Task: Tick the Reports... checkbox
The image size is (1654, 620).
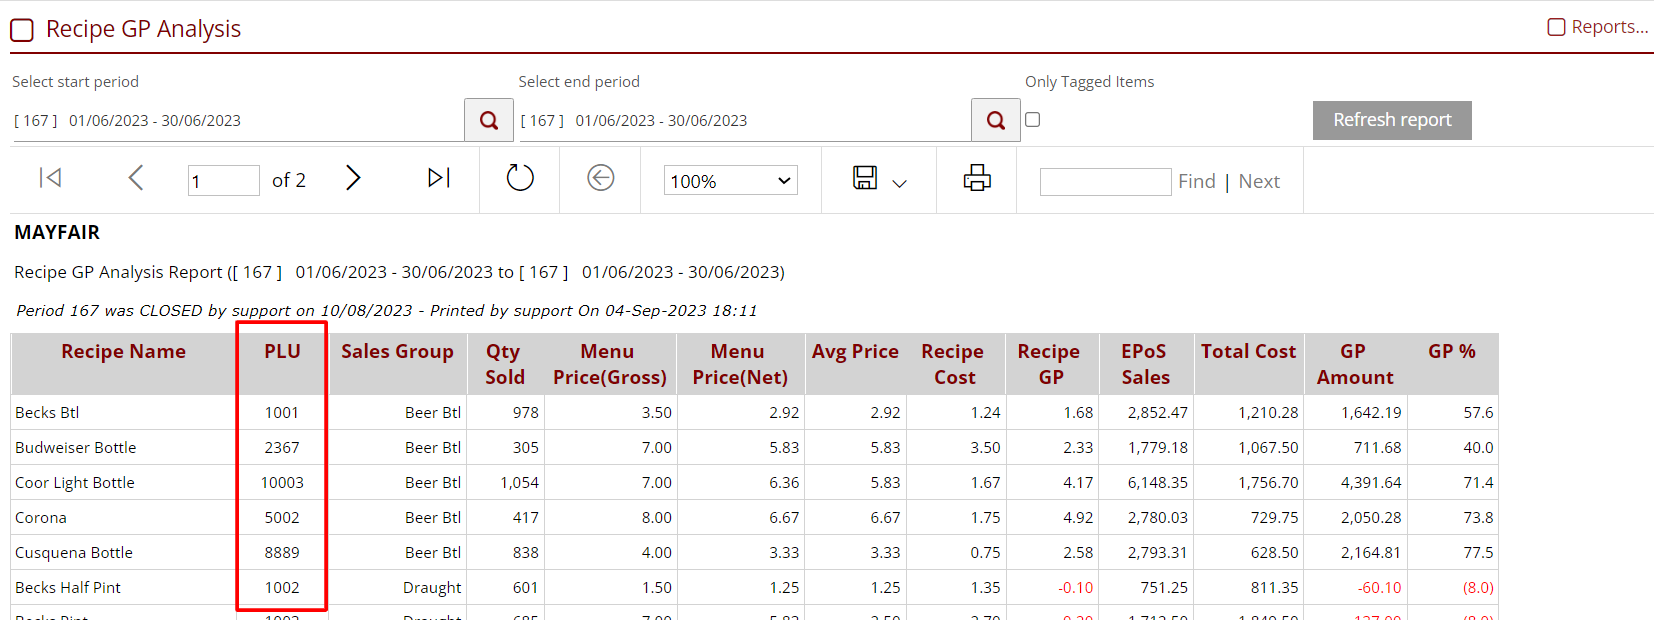Action: (1556, 27)
